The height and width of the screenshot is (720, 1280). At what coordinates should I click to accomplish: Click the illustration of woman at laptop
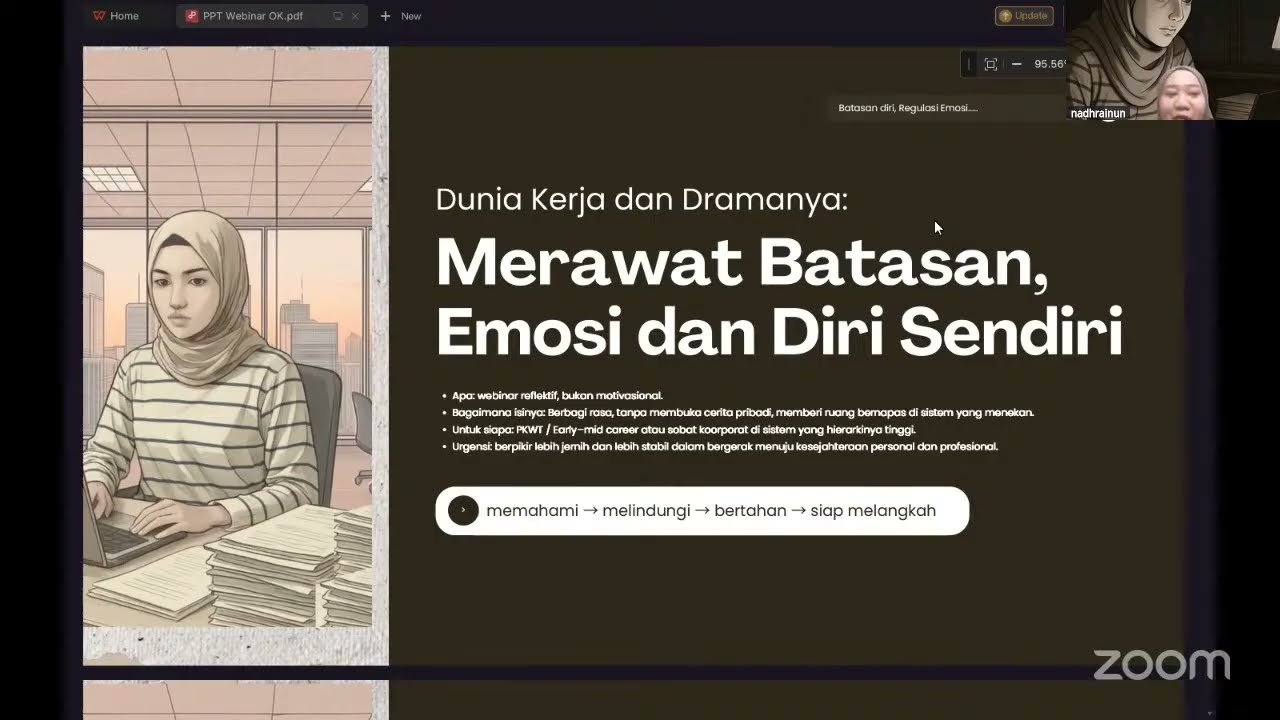pyautogui.click(x=228, y=337)
